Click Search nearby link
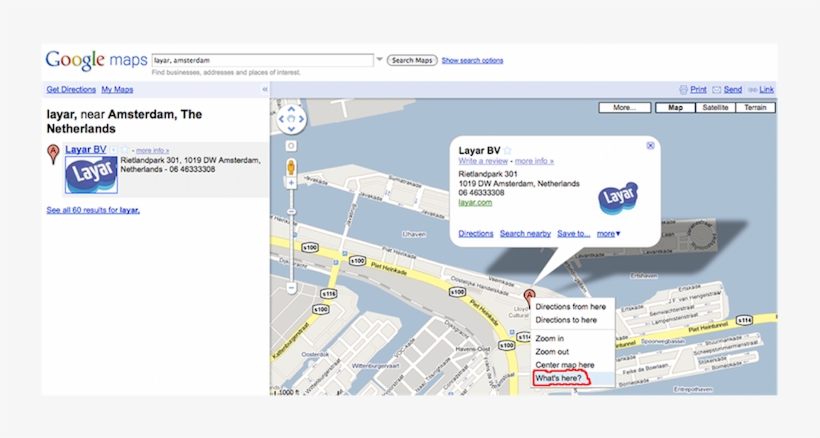The width and height of the screenshot is (820, 438). [525, 234]
